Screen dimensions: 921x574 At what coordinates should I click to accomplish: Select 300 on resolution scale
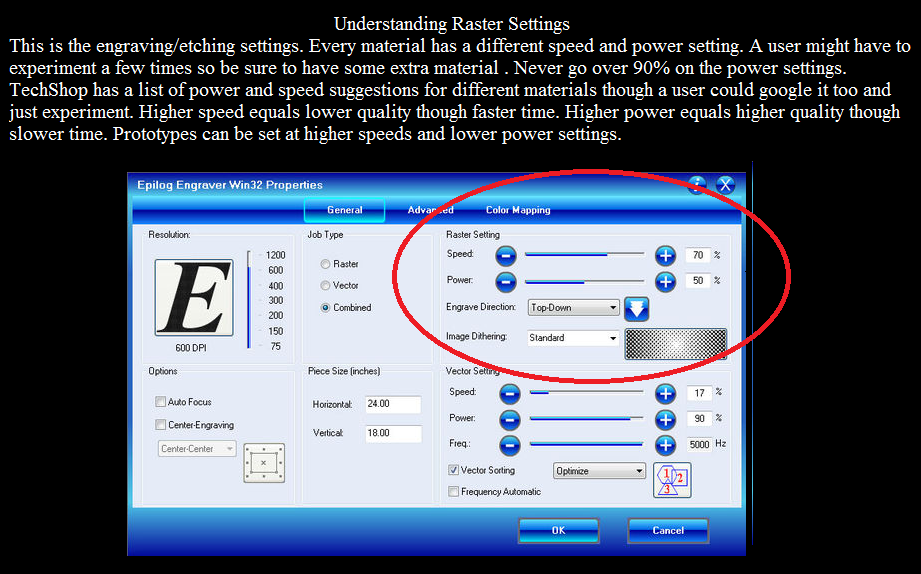click(275, 301)
